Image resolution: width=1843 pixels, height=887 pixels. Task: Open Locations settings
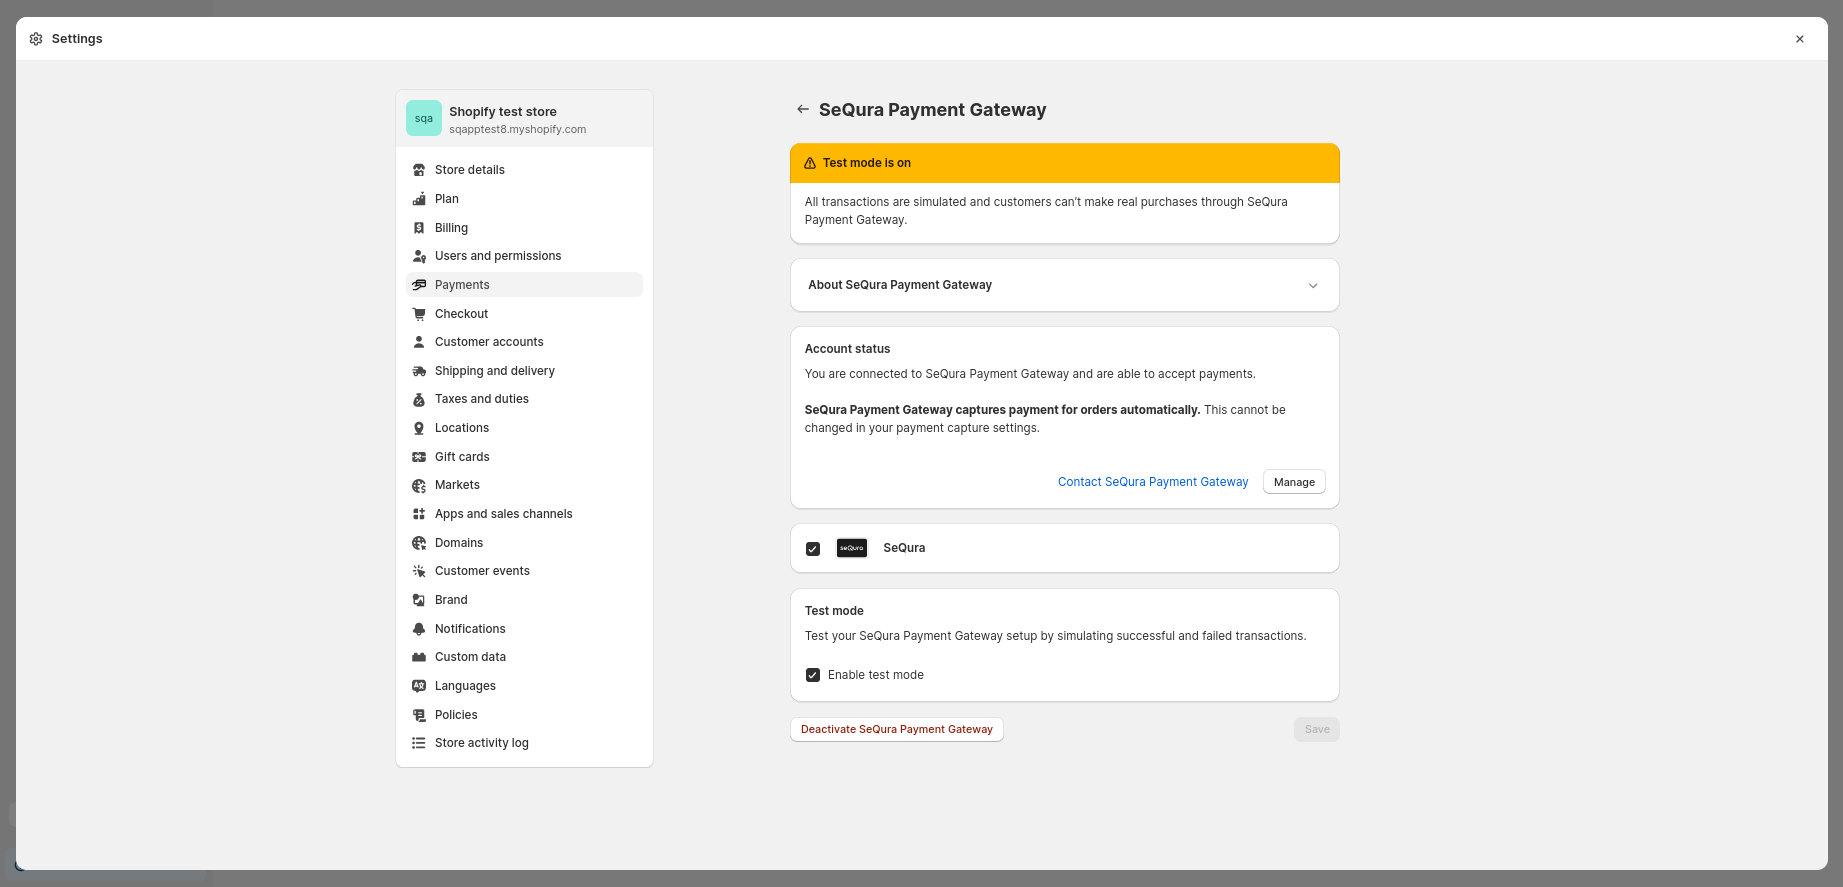524,428
